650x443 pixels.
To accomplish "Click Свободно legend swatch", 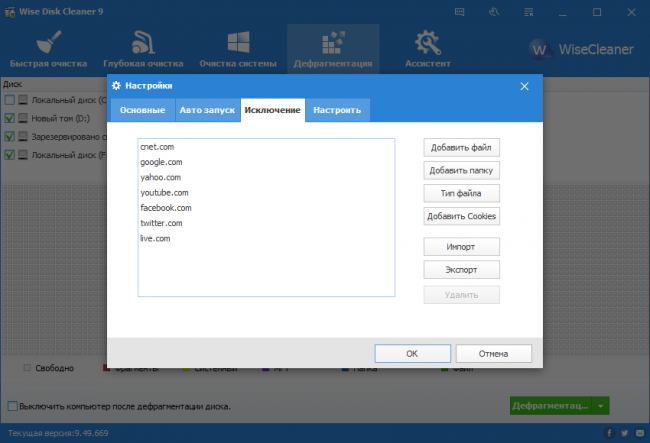I will (27, 368).
